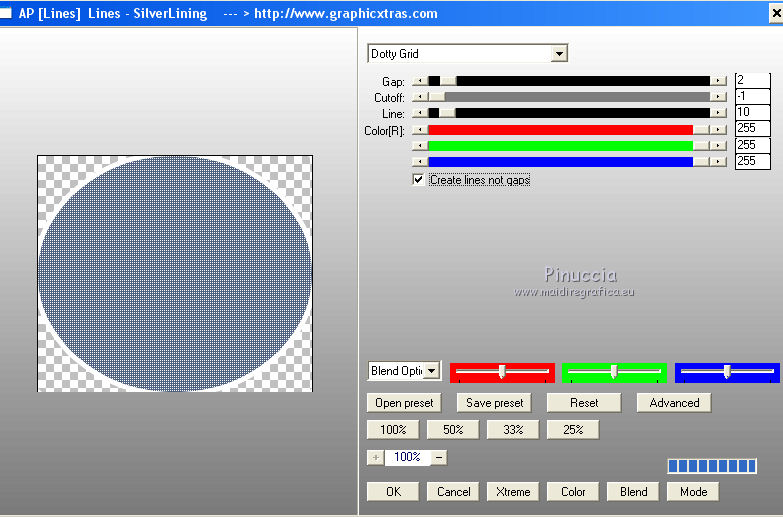
Task: Click the green value field showing 255
Action: [x=753, y=145]
